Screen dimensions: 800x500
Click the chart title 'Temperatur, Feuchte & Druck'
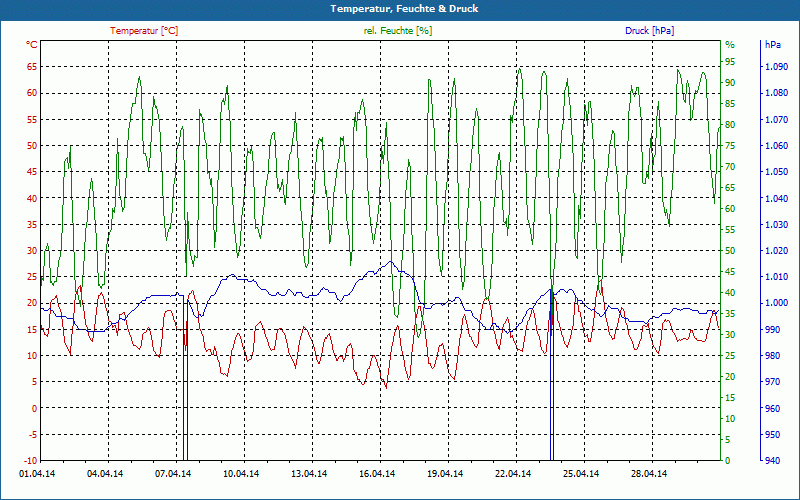click(404, 9)
